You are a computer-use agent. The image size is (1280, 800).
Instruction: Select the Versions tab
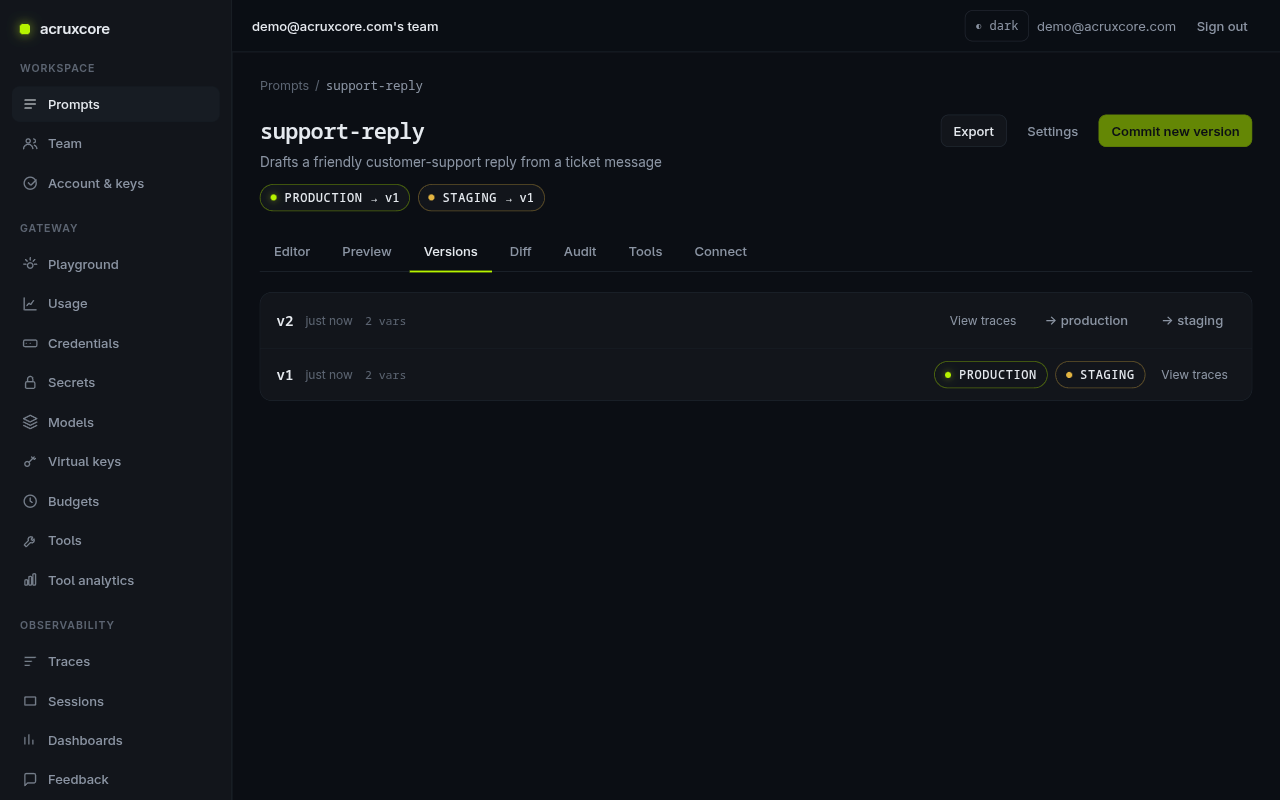pos(451,251)
